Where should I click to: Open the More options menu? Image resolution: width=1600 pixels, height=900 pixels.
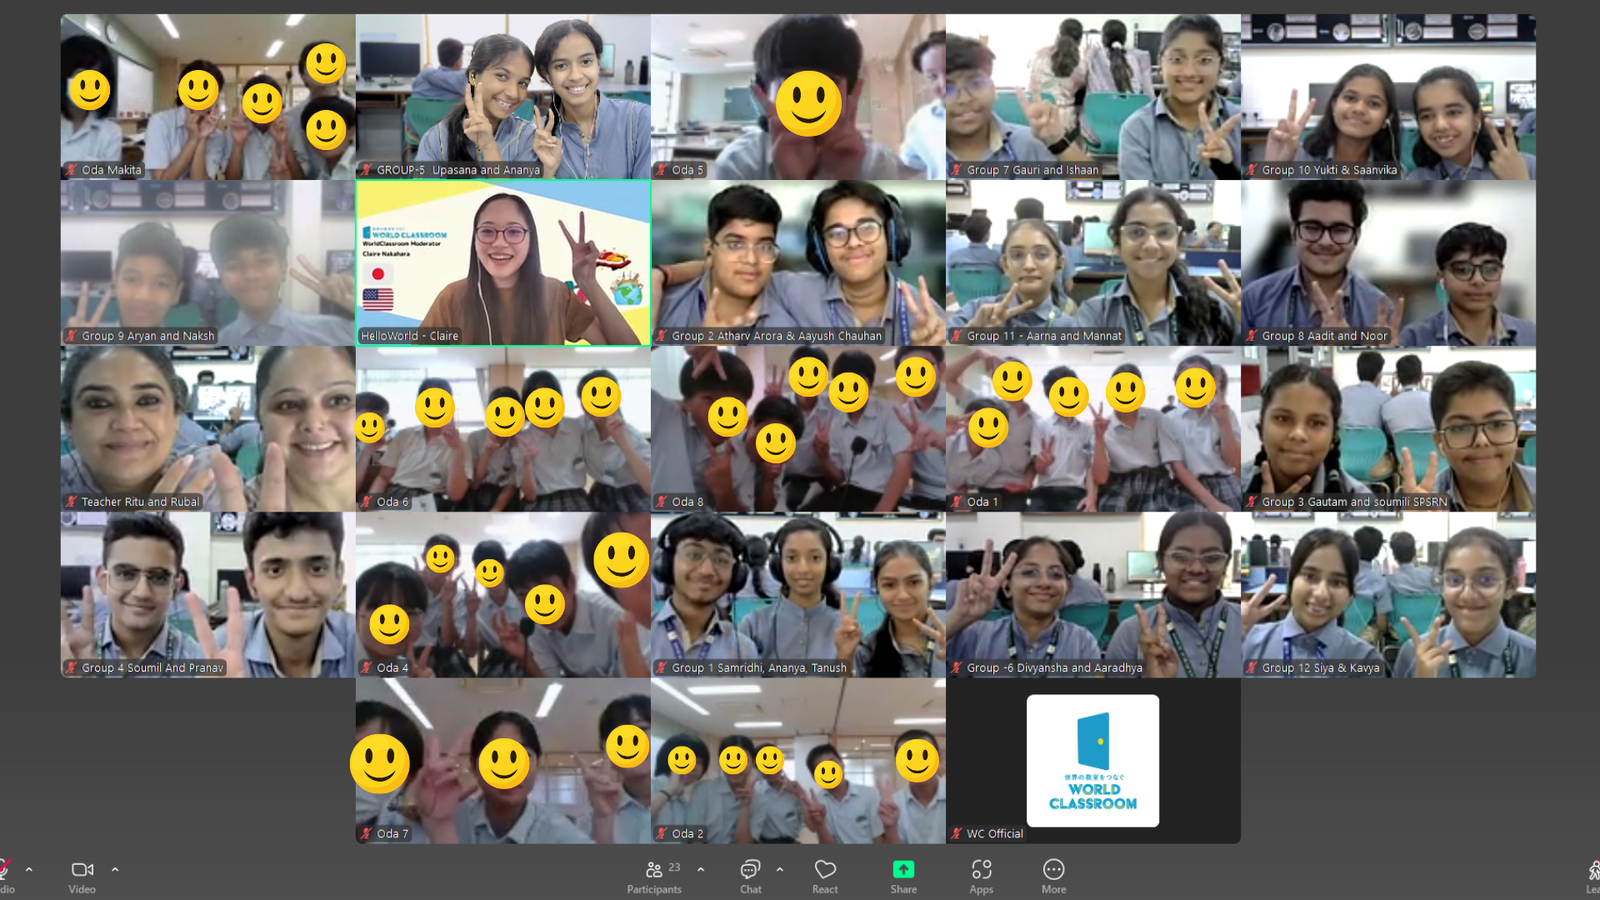tap(1053, 875)
